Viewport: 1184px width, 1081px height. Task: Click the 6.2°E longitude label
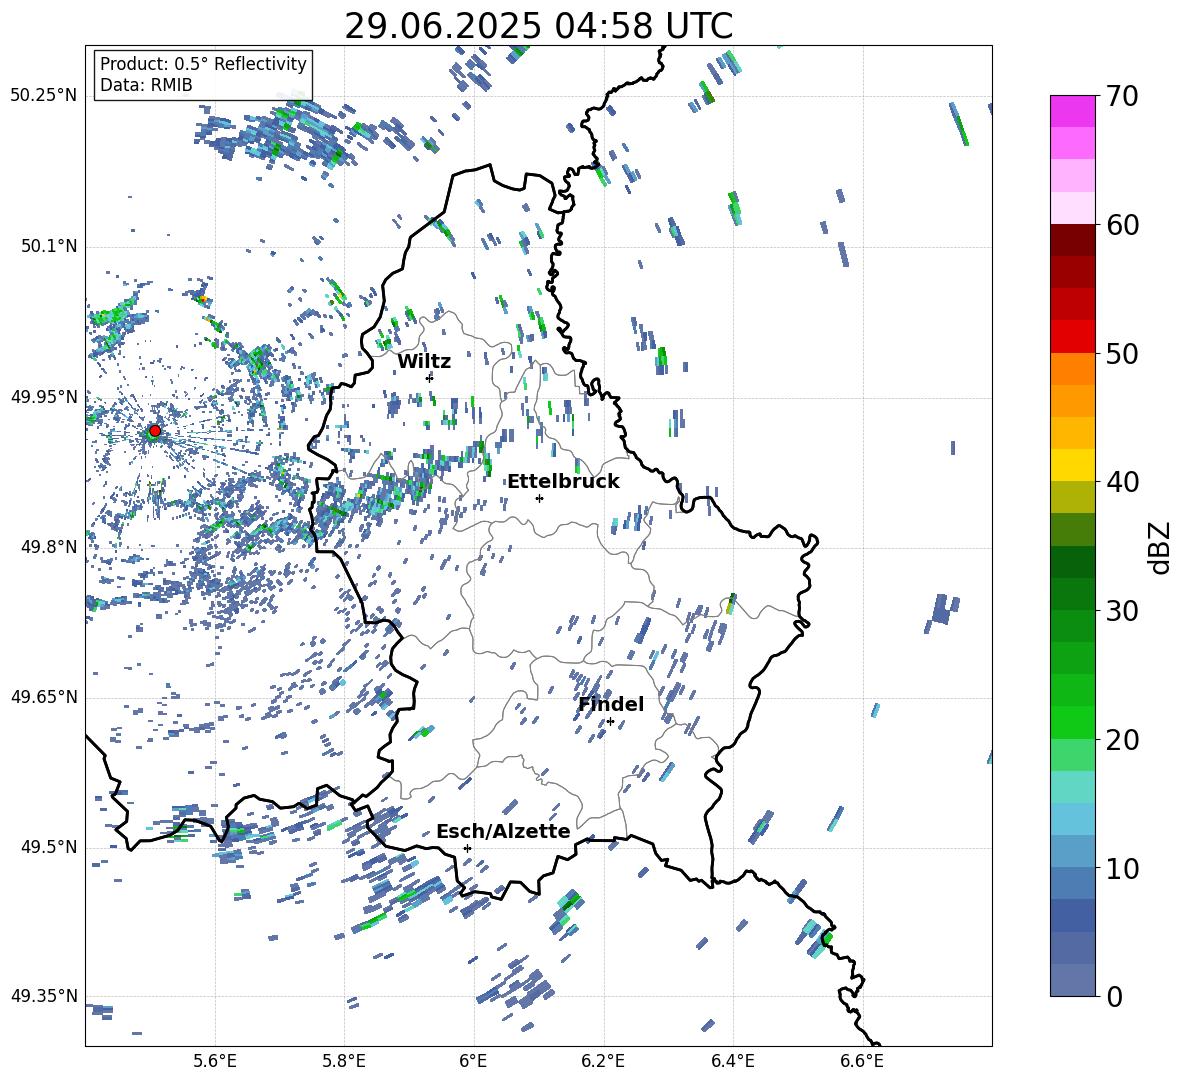603,1061
